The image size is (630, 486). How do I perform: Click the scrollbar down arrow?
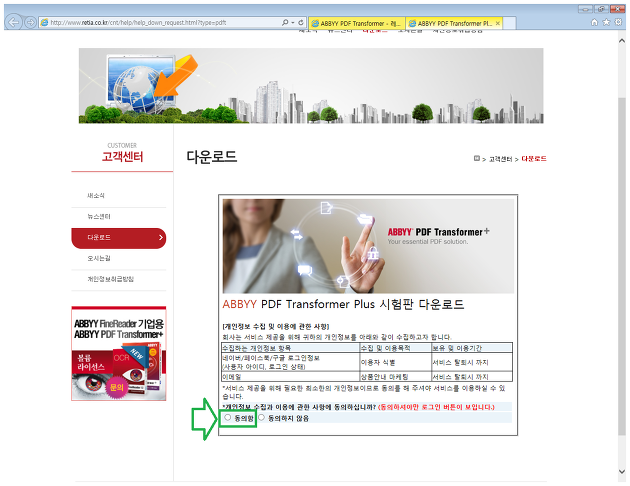622,472
